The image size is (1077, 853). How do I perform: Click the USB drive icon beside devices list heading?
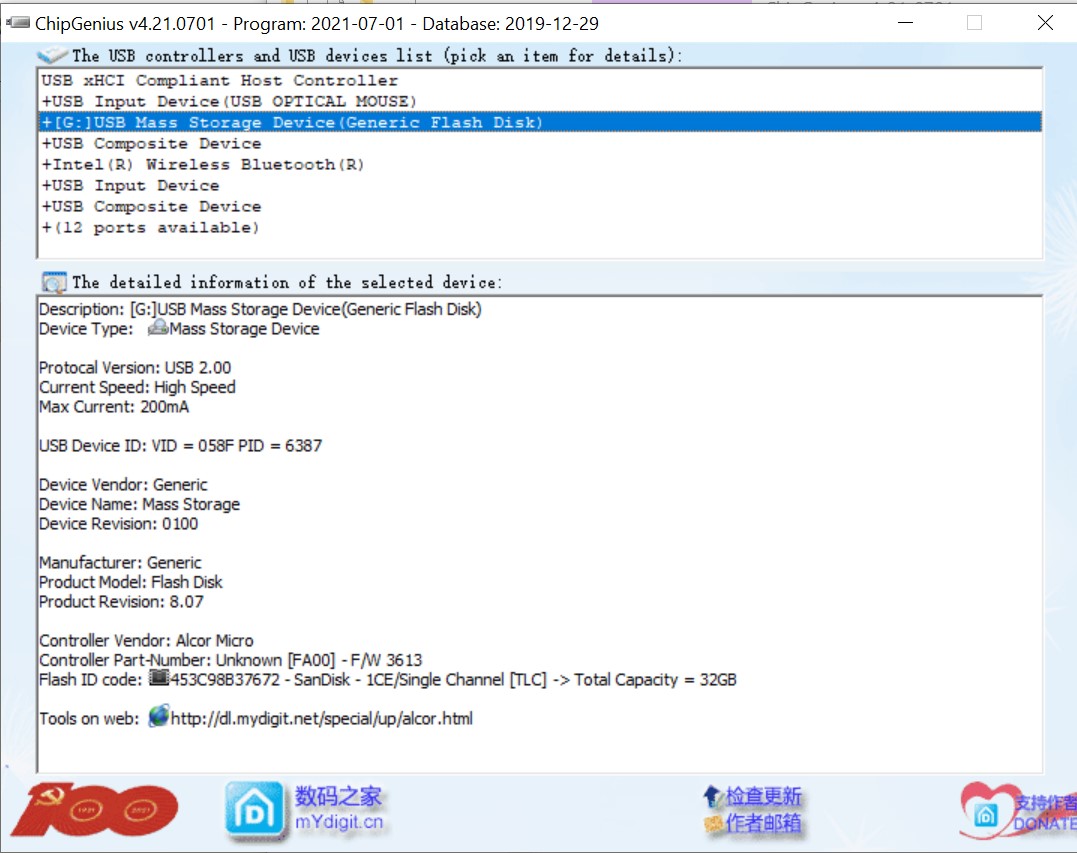52,55
